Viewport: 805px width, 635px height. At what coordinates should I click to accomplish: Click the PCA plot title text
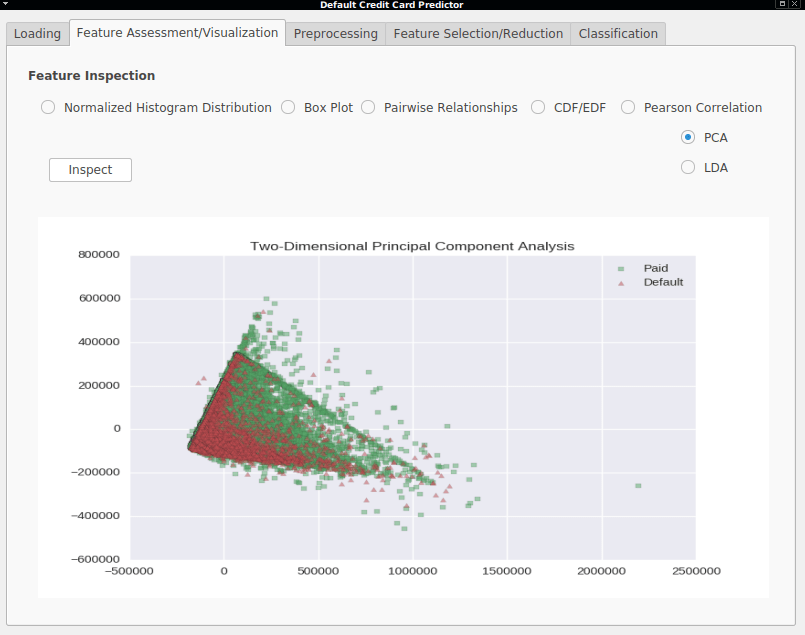(412, 246)
